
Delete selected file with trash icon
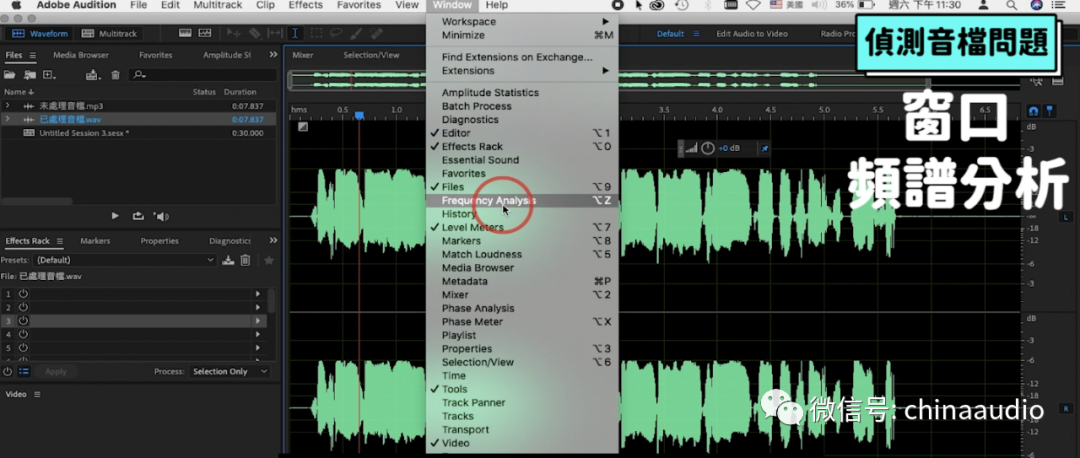coord(116,74)
